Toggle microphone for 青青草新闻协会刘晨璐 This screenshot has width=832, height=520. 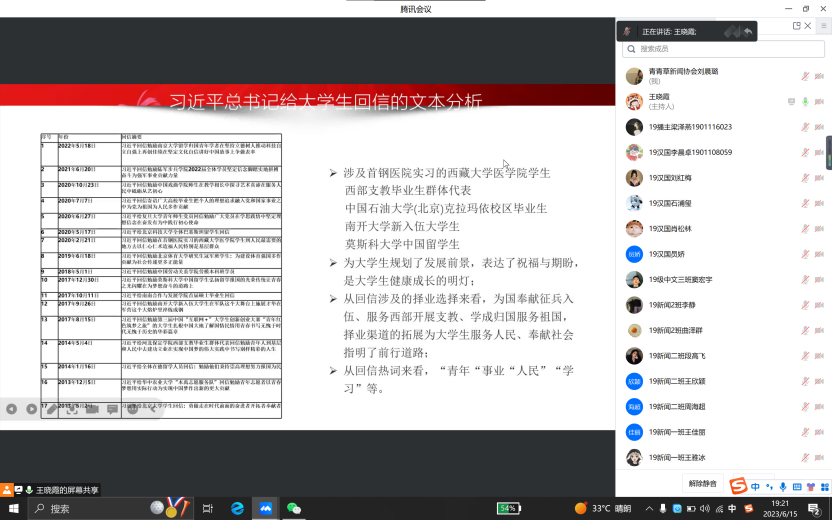[x=805, y=76]
